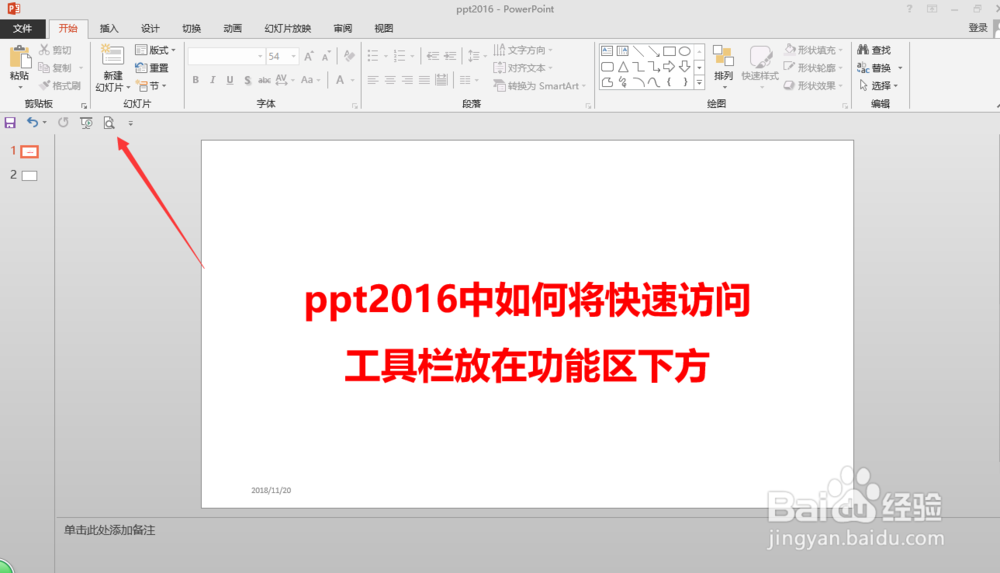
Task: Open the font size 54 dropdown
Action: click(293, 56)
